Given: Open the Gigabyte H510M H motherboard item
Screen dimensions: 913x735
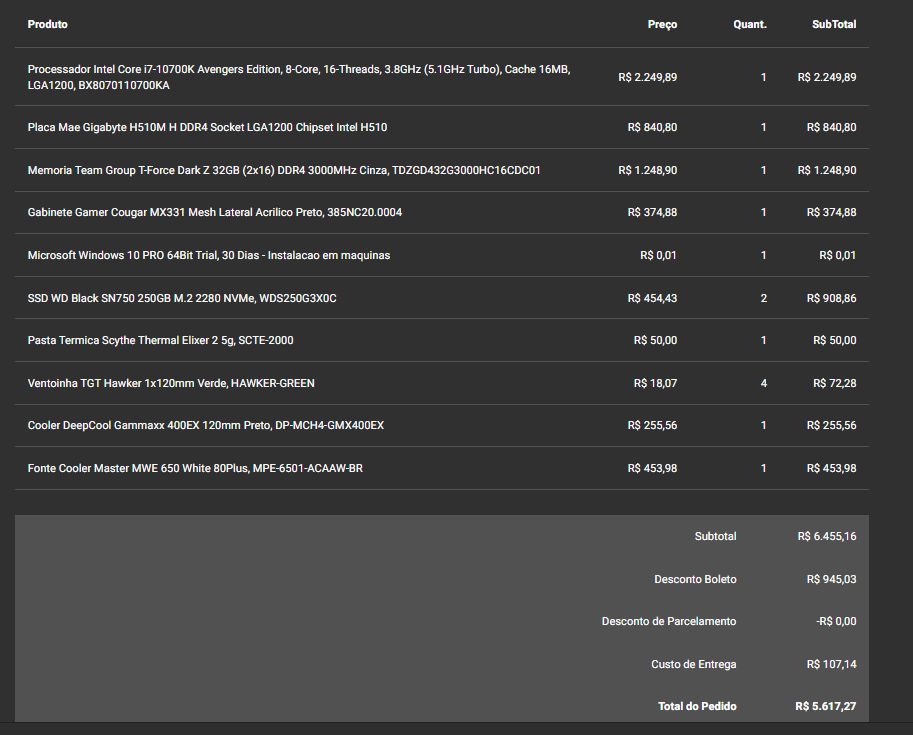Looking at the screenshot, I should tap(207, 127).
